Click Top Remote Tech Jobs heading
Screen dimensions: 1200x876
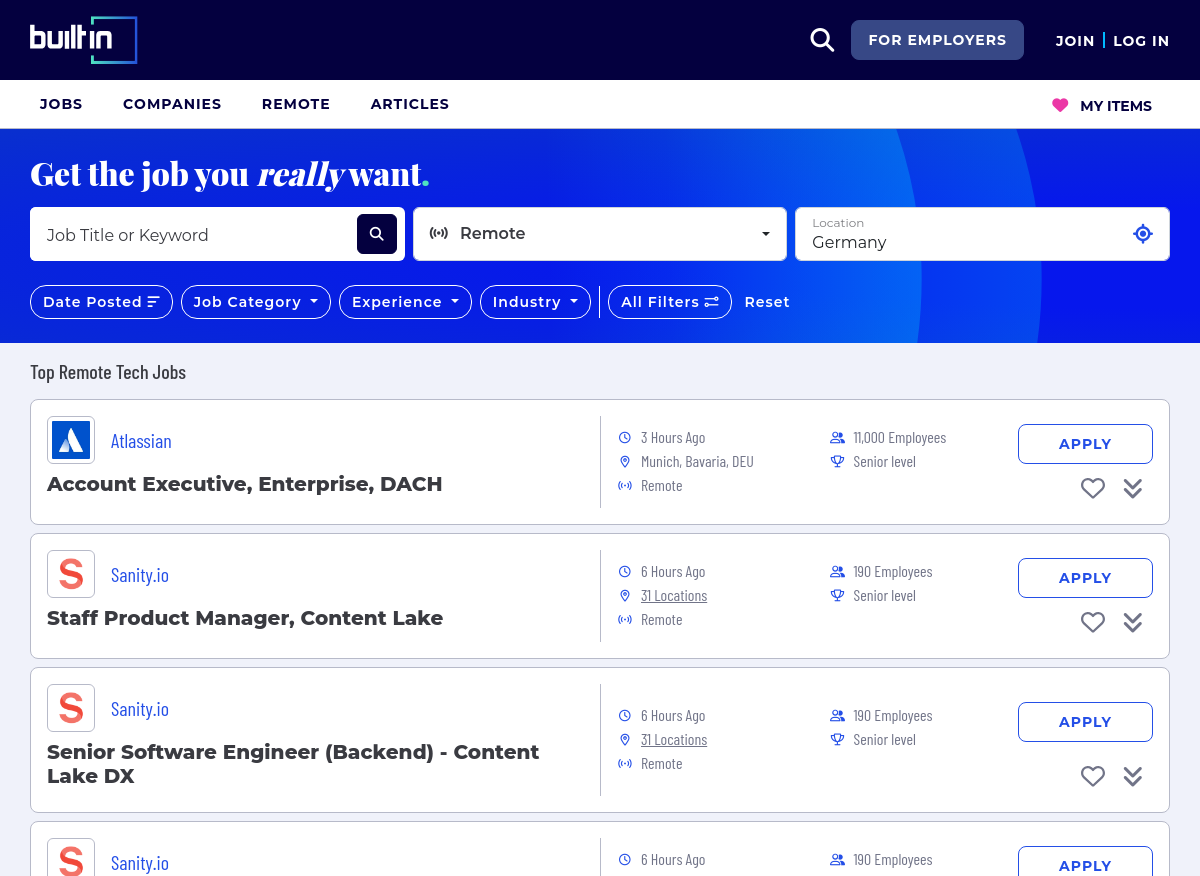(x=108, y=372)
